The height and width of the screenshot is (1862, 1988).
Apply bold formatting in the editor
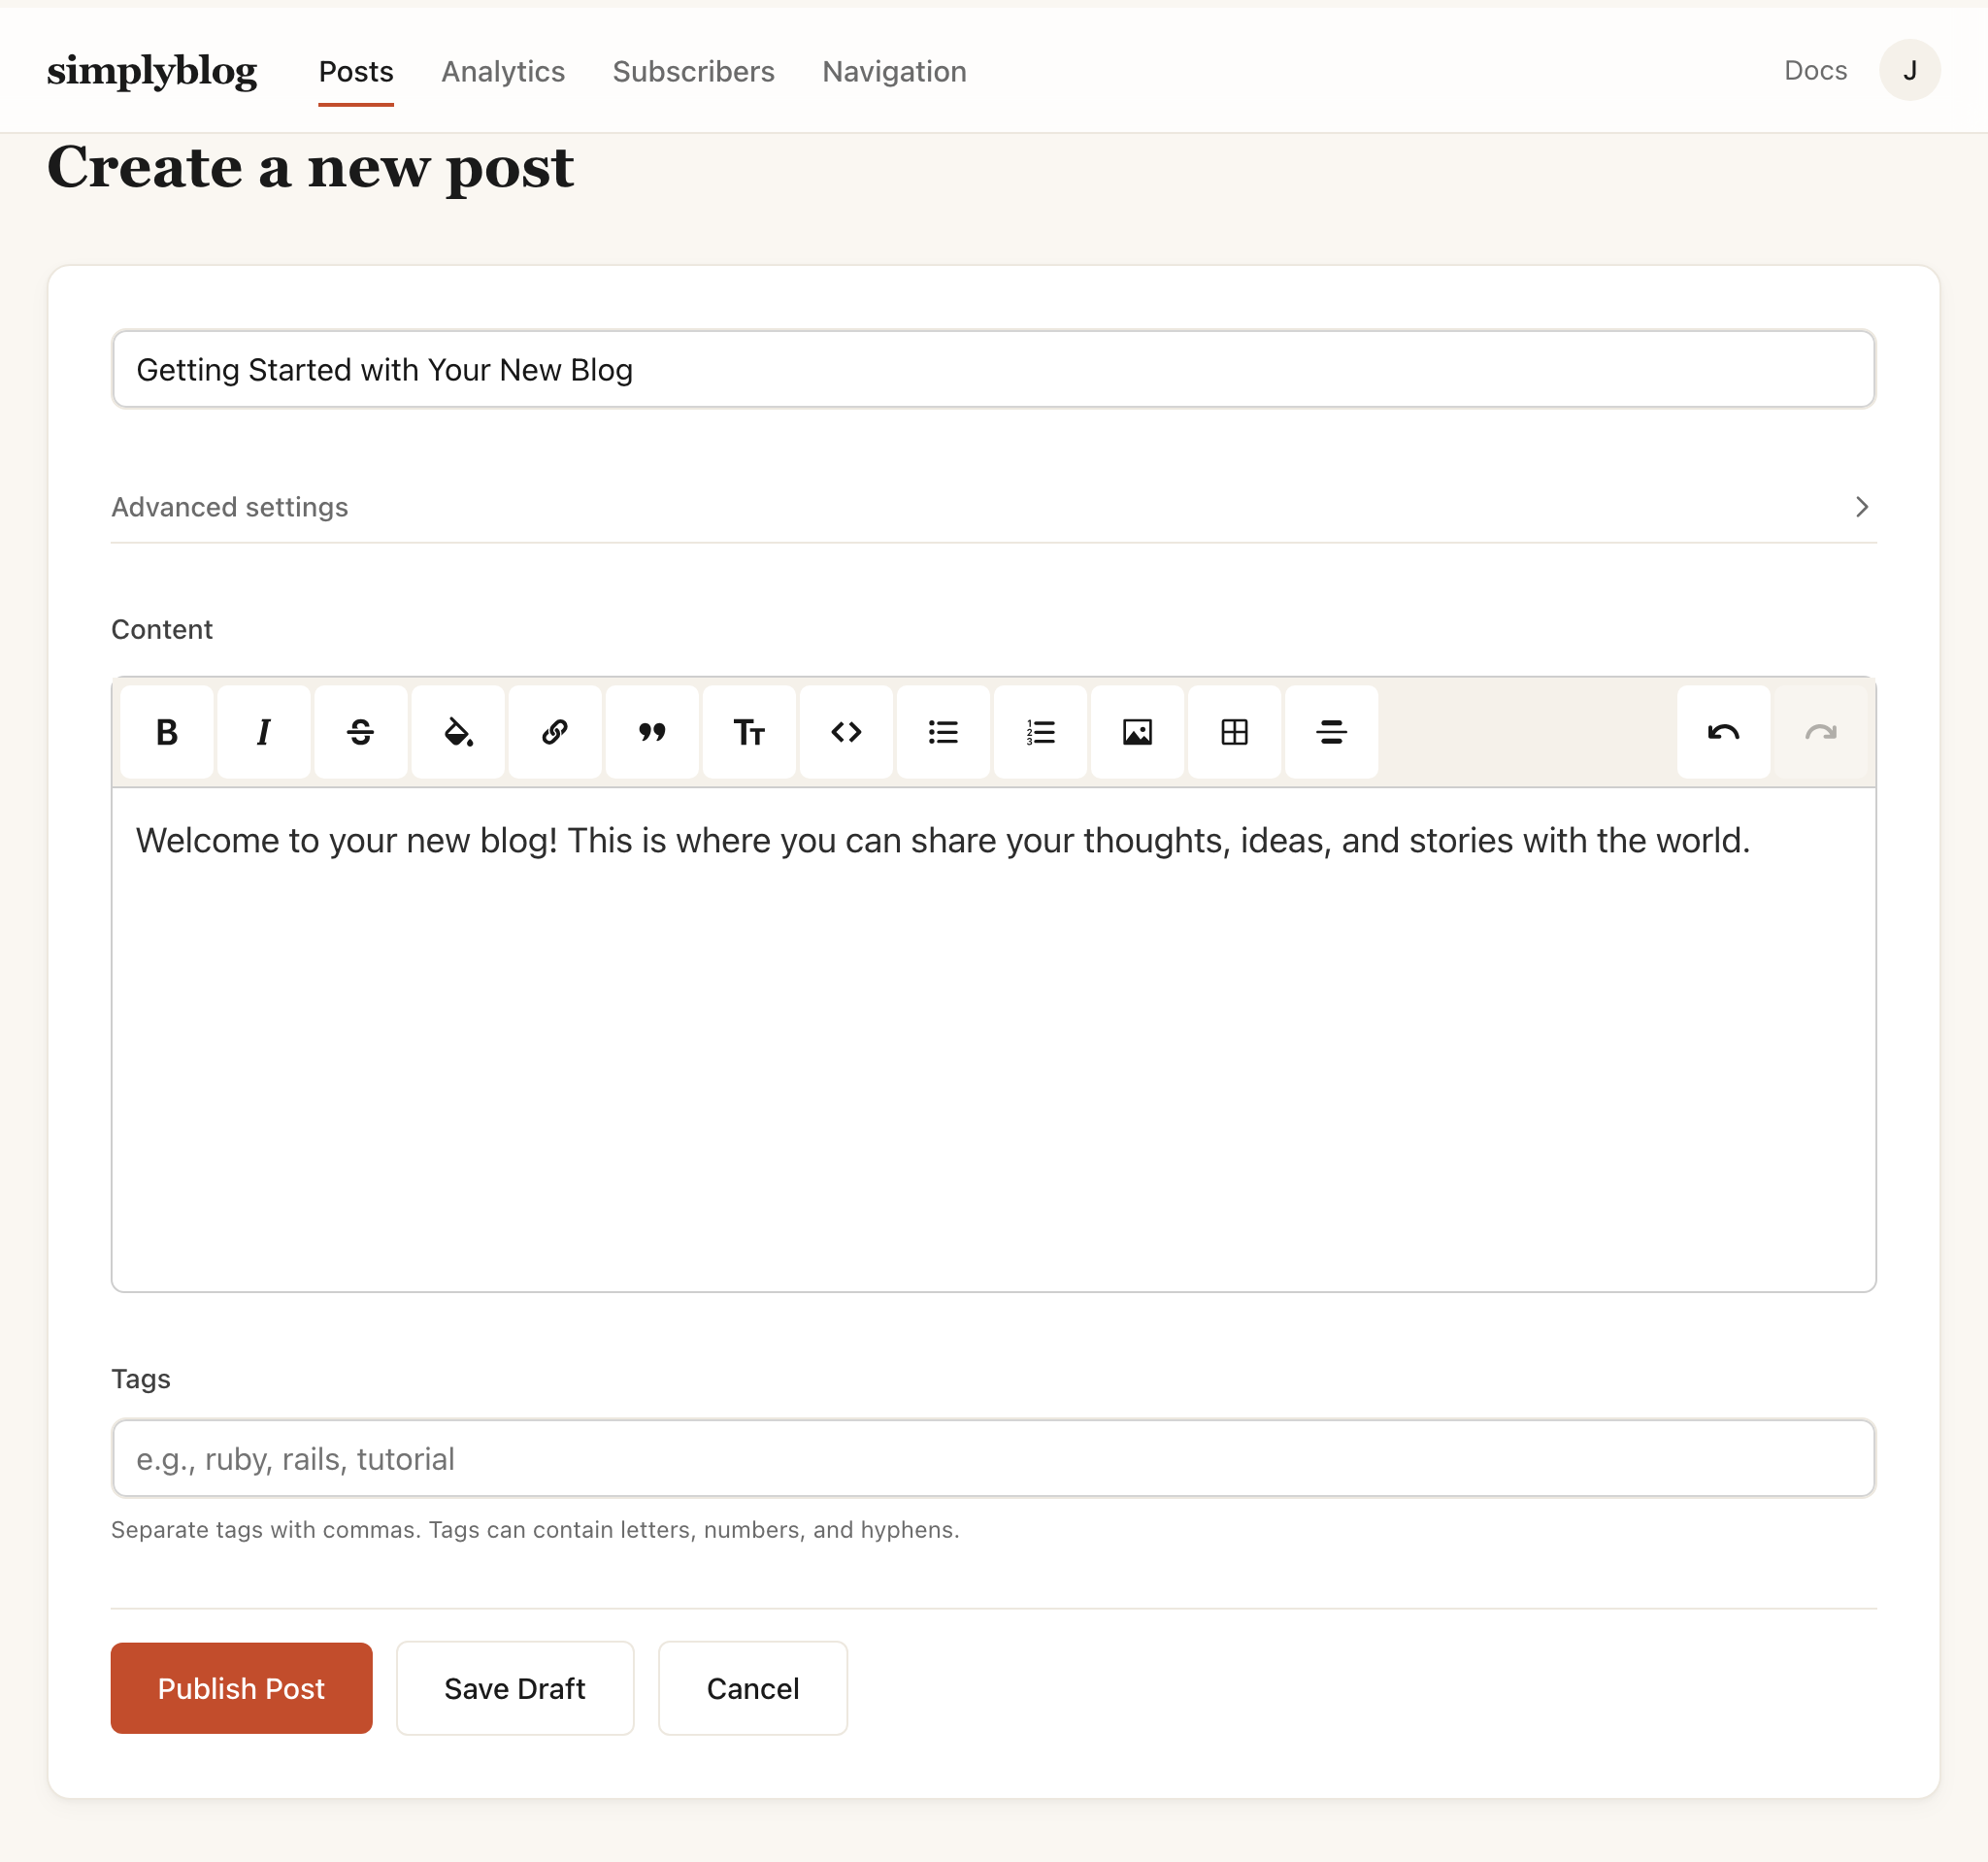pos(166,732)
